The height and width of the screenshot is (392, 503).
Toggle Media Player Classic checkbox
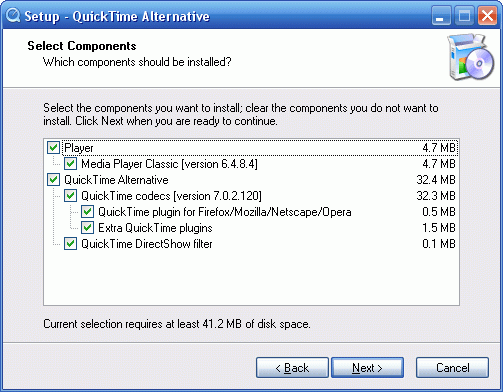point(70,164)
